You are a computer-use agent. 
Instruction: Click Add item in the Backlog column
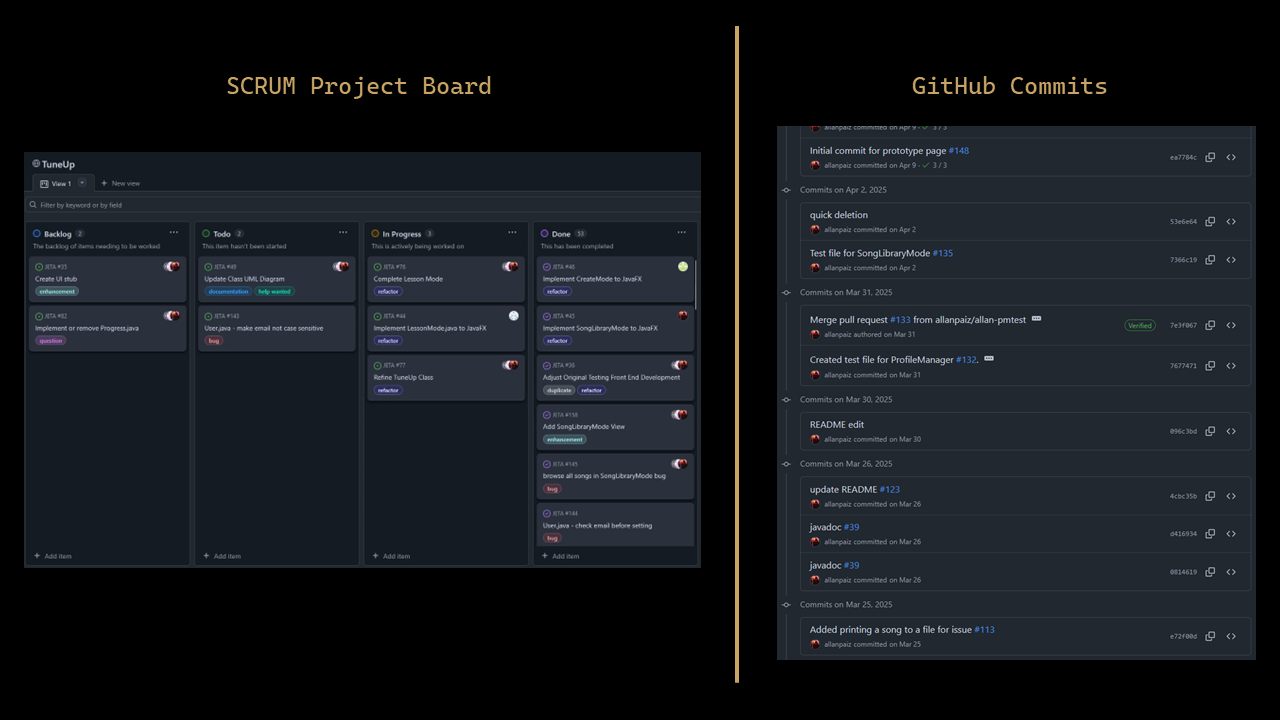(x=53, y=556)
